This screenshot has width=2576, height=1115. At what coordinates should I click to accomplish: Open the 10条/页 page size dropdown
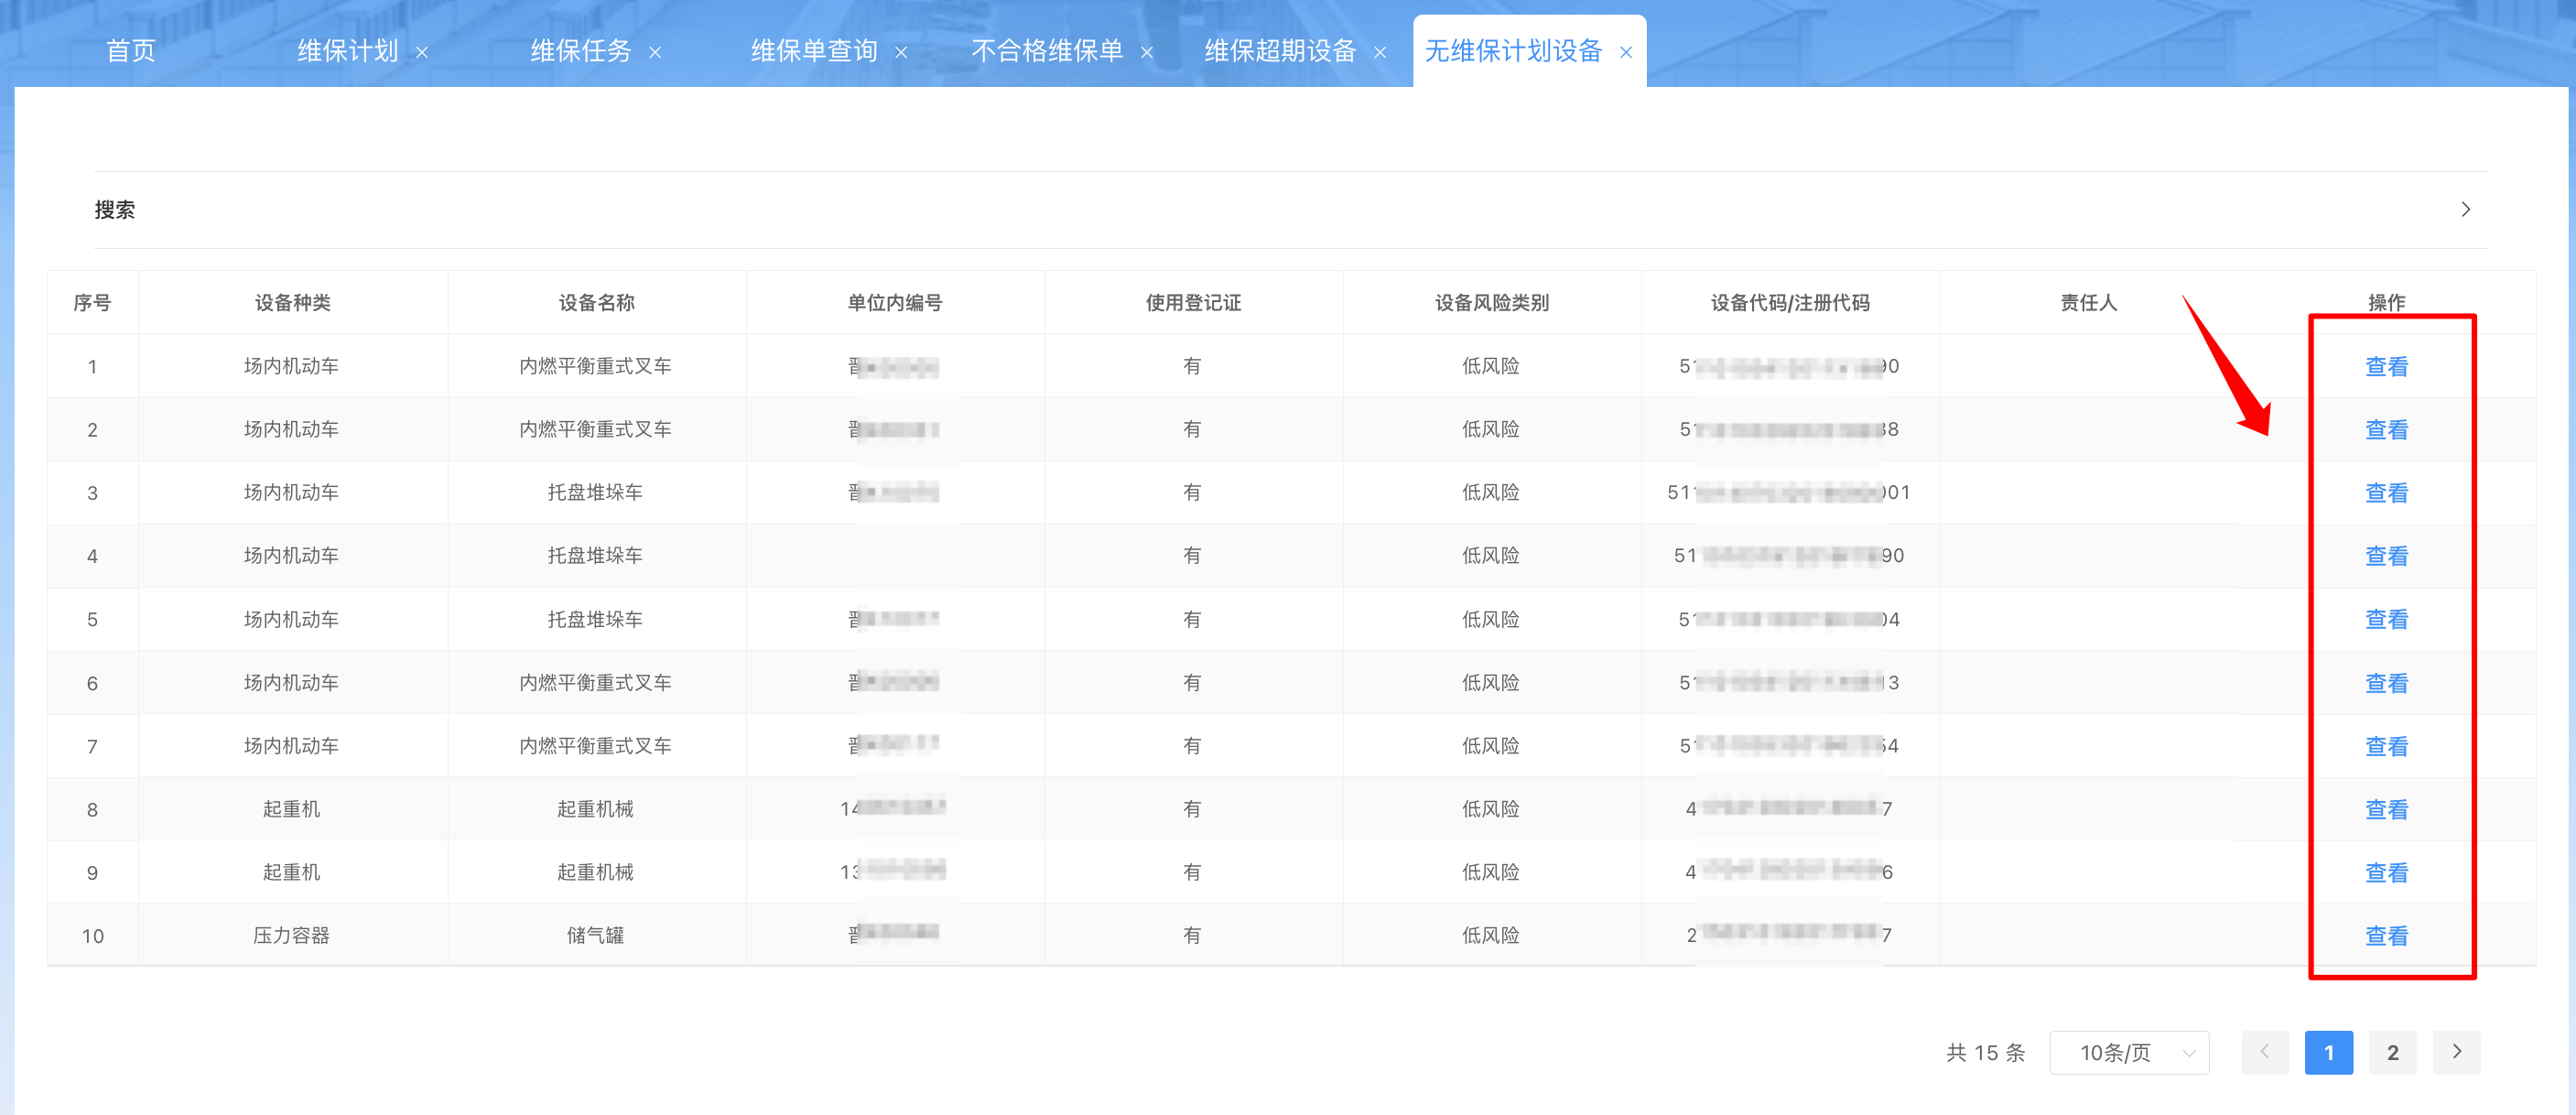pyautogui.click(x=2128, y=1052)
